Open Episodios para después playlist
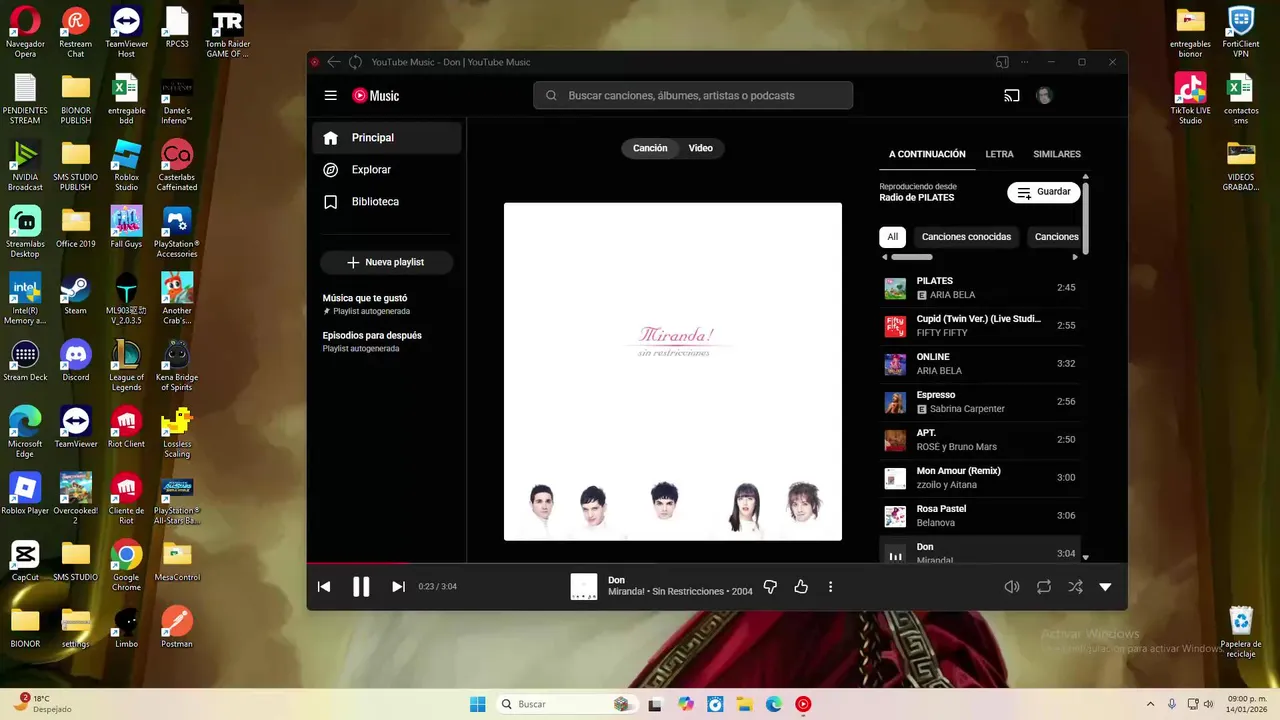Viewport: 1280px width, 720px height. (x=387, y=342)
